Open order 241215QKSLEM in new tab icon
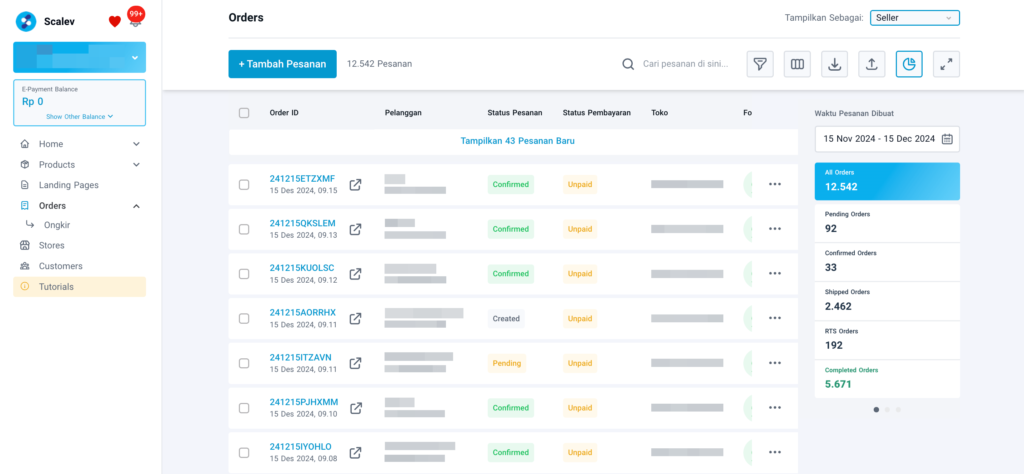The height and width of the screenshot is (474, 1024). 355,229
